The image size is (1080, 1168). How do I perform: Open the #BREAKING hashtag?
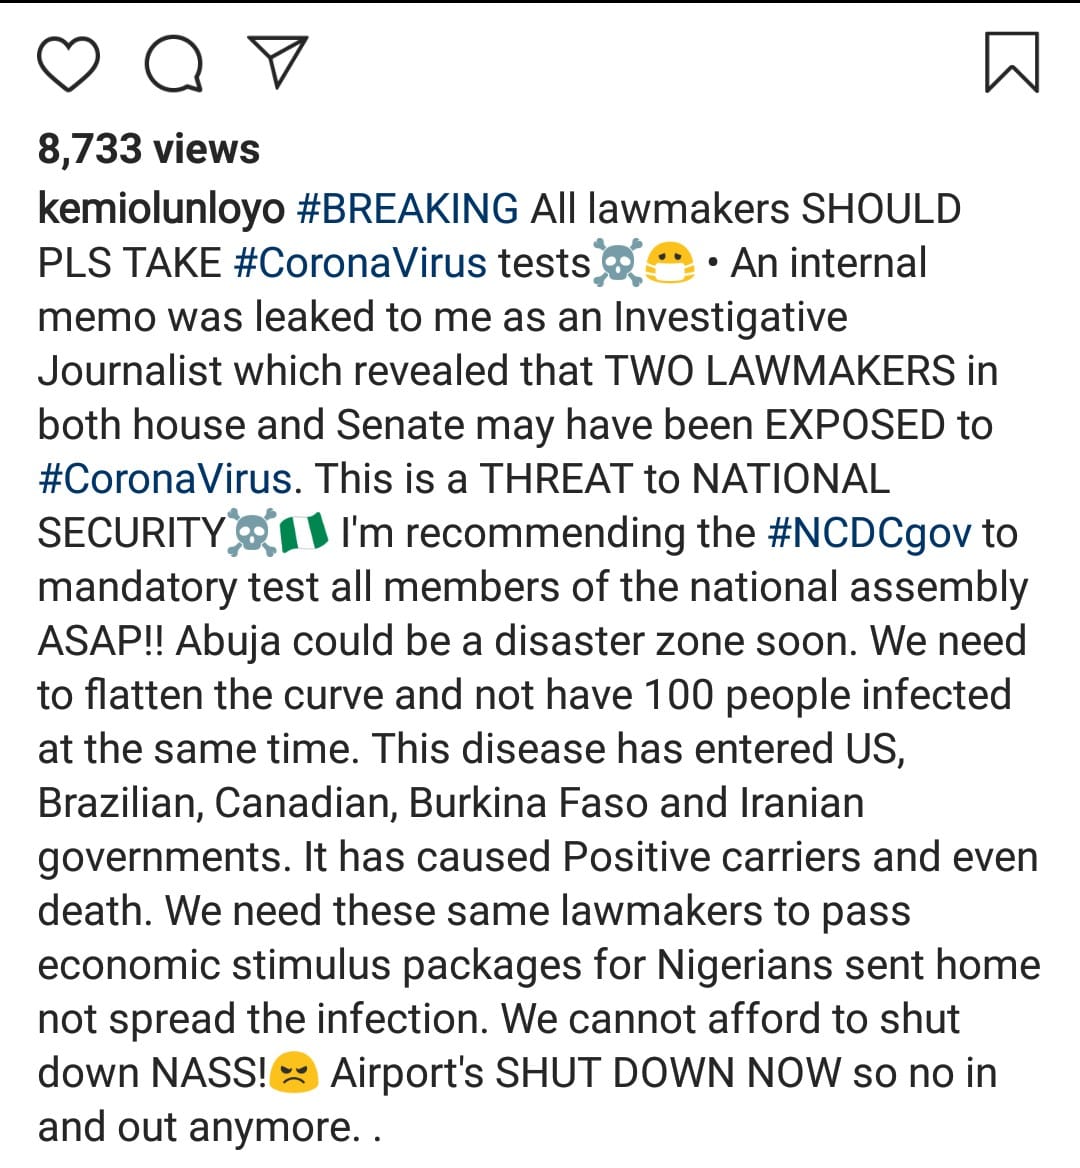(x=408, y=209)
